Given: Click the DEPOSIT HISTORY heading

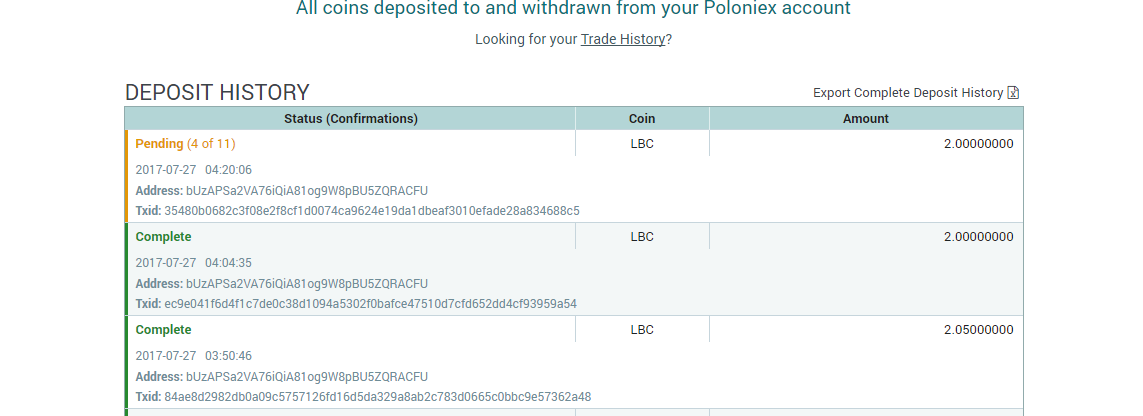Looking at the screenshot, I should [217, 93].
